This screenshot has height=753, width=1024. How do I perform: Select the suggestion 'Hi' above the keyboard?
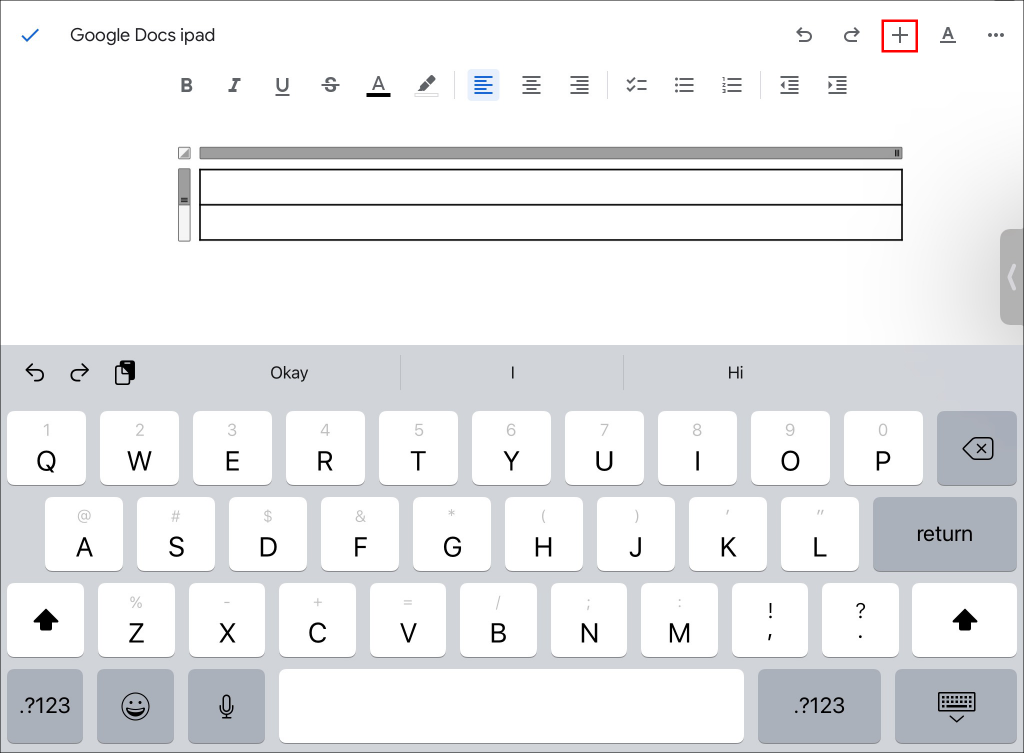pos(735,372)
